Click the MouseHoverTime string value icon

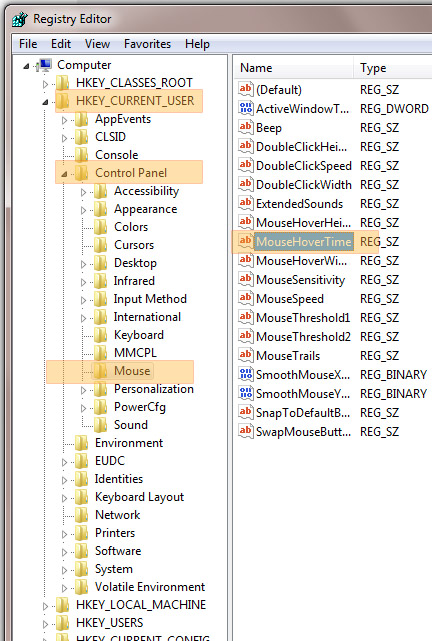click(245, 241)
